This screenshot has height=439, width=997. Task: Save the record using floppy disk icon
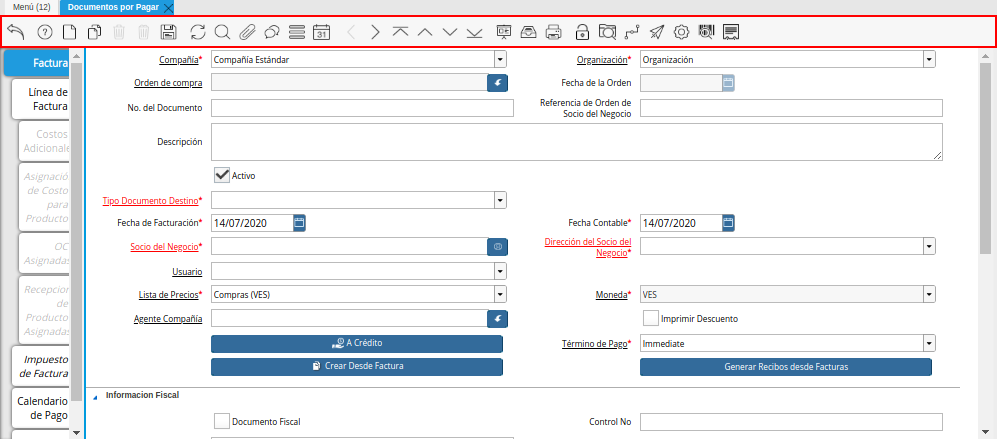pos(169,32)
